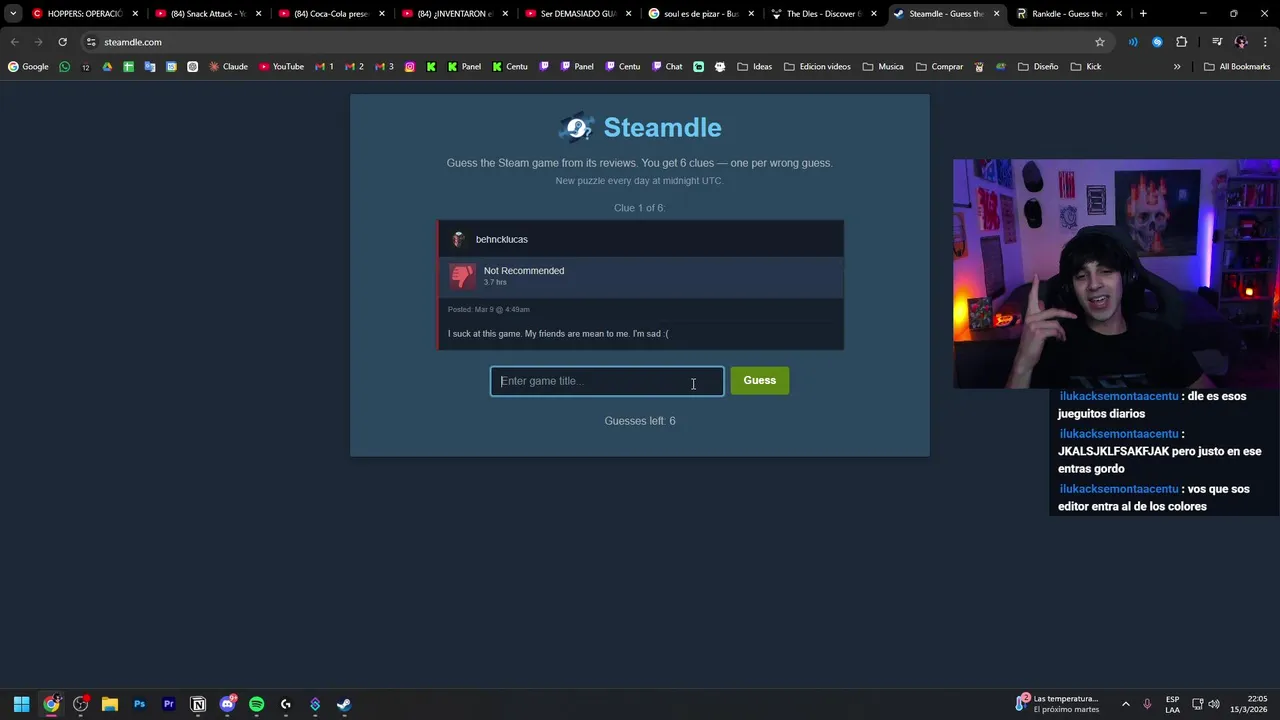Screen dimensions: 1280x720
Task: Open the Kick Panel bookmark
Action: (464, 67)
